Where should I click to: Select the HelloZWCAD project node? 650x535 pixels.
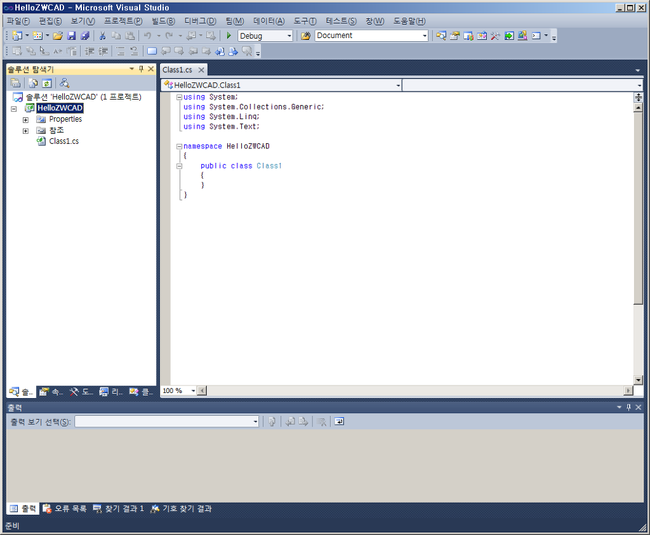click(x=60, y=108)
